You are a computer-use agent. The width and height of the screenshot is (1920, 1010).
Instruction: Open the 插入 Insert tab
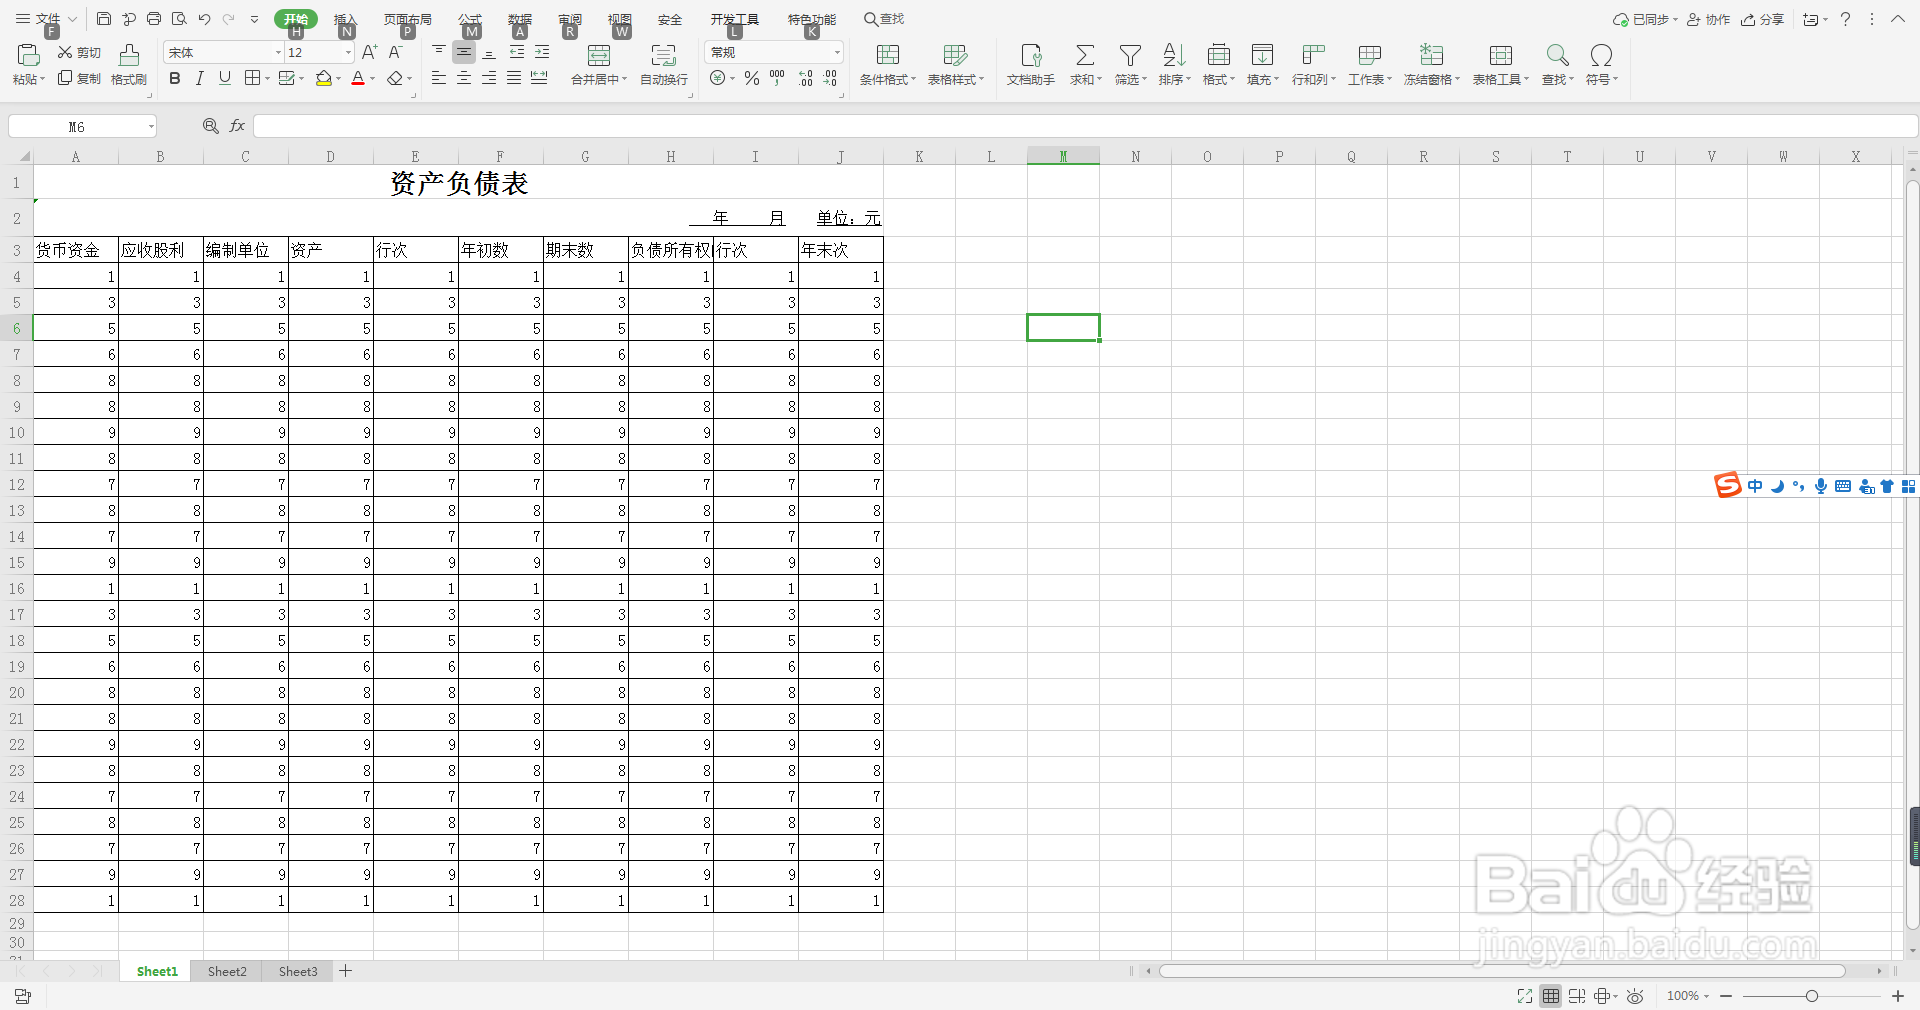tap(345, 19)
